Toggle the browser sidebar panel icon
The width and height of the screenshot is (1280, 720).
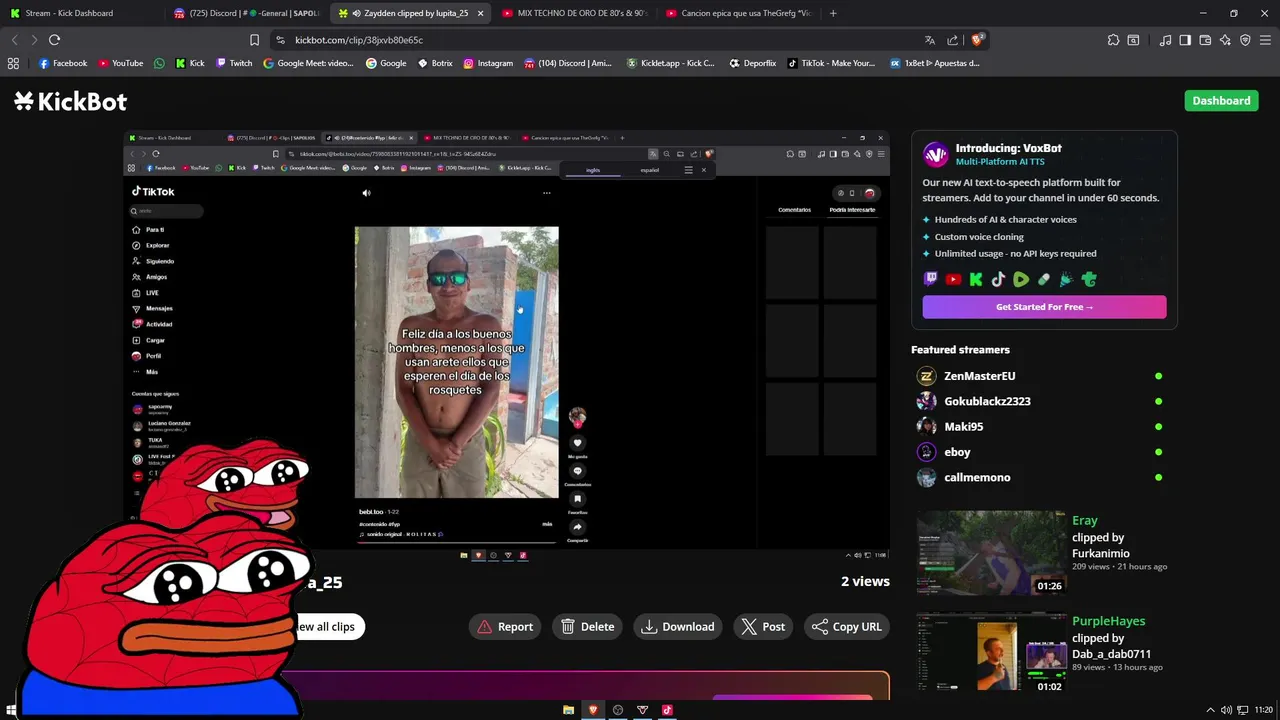(x=1185, y=40)
